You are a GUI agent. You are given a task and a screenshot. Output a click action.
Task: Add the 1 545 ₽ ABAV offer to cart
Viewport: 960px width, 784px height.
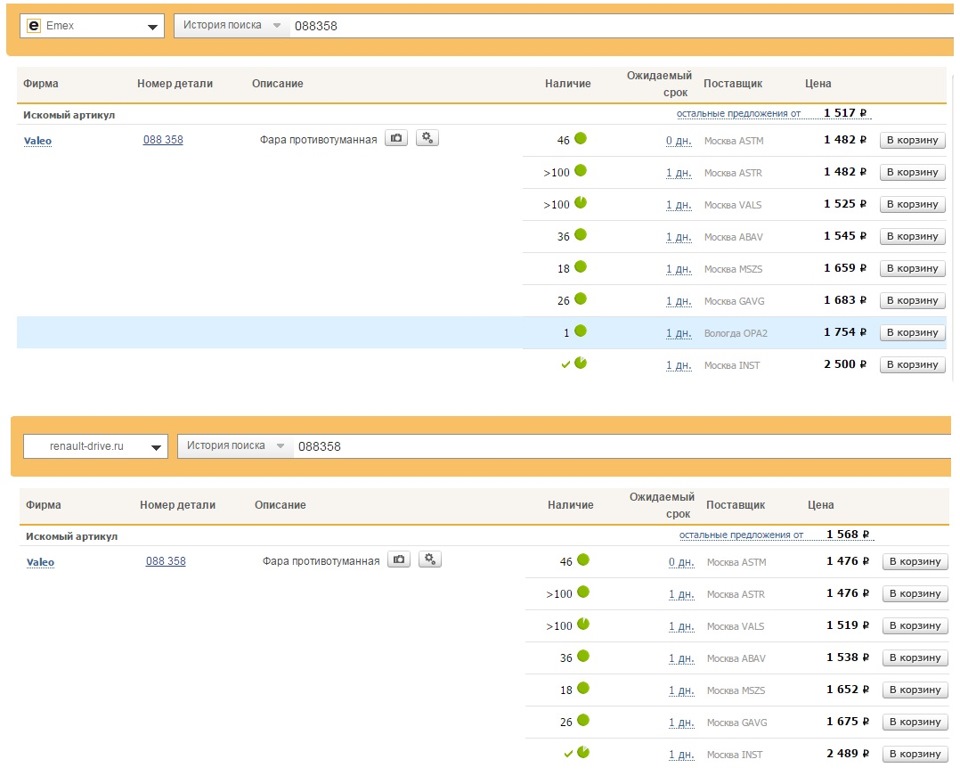[x=912, y=236]
